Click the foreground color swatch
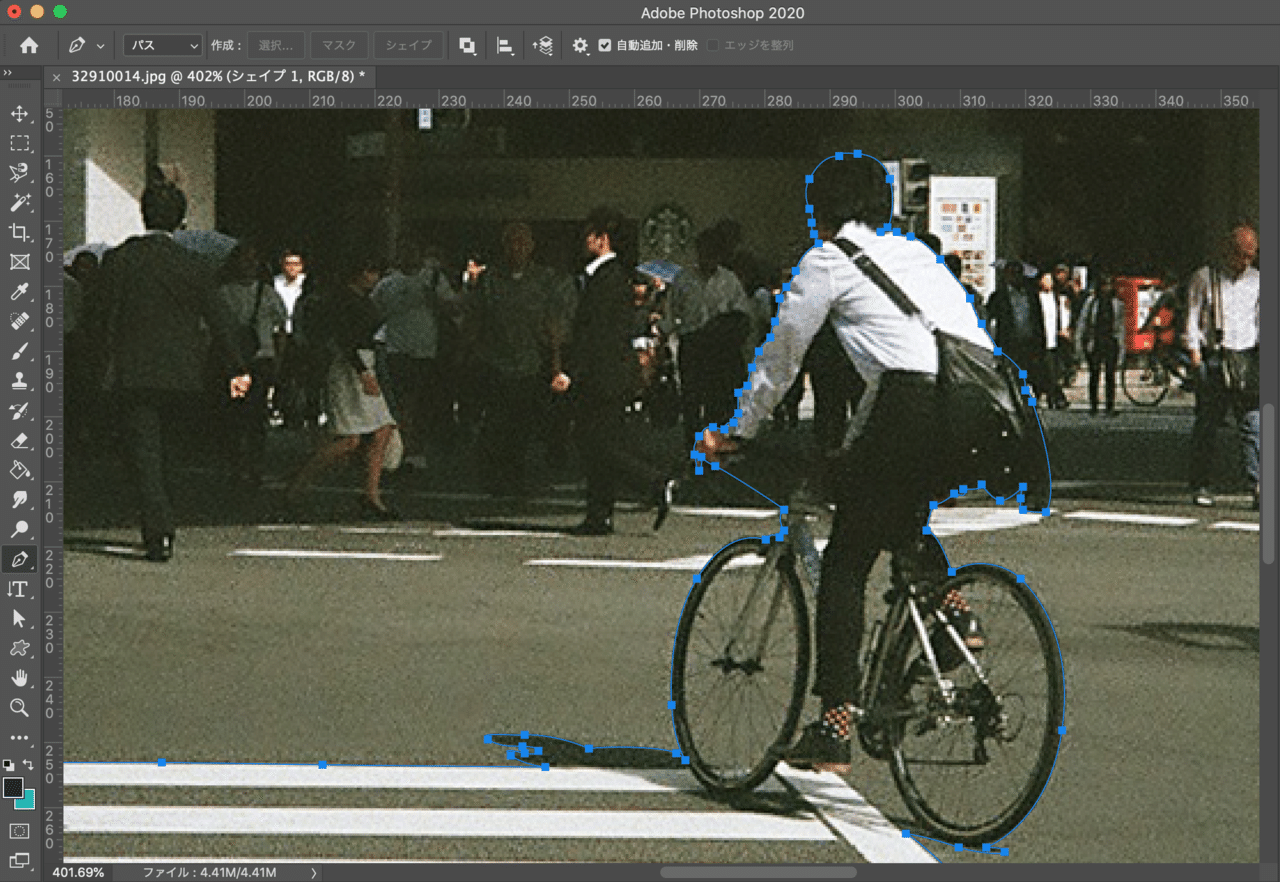 [11, 787]
